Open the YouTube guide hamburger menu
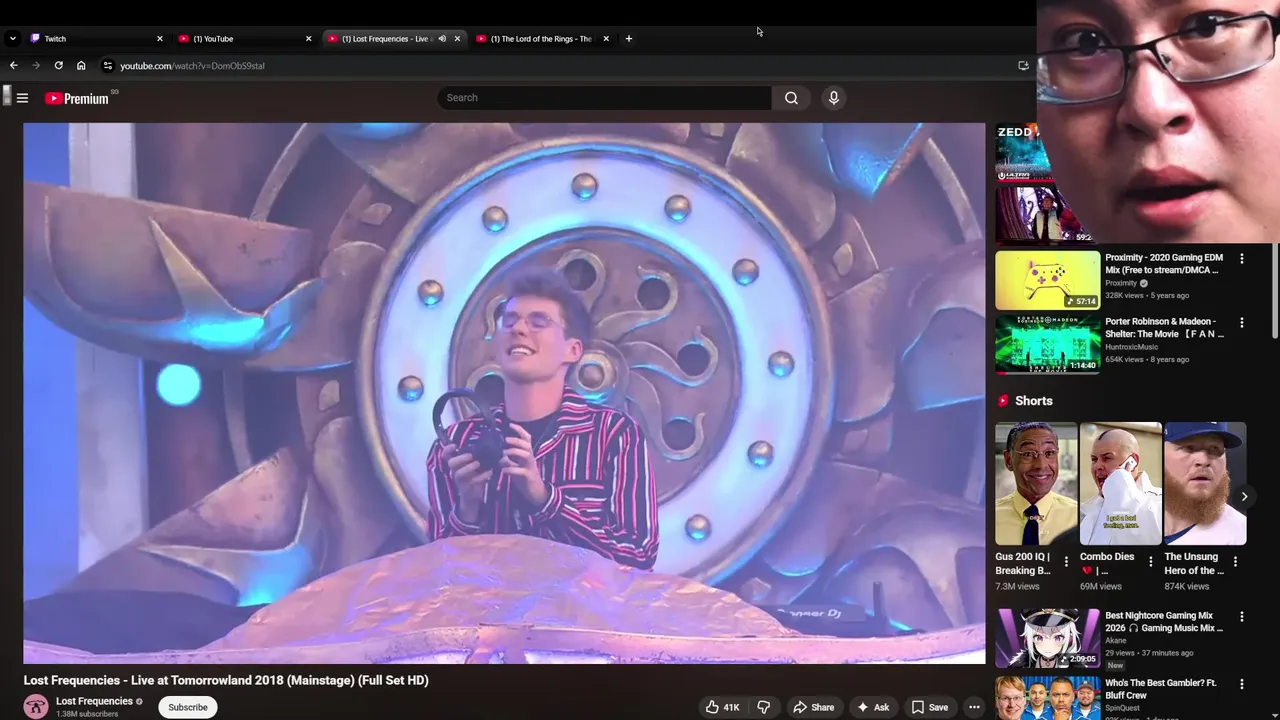 22,98
